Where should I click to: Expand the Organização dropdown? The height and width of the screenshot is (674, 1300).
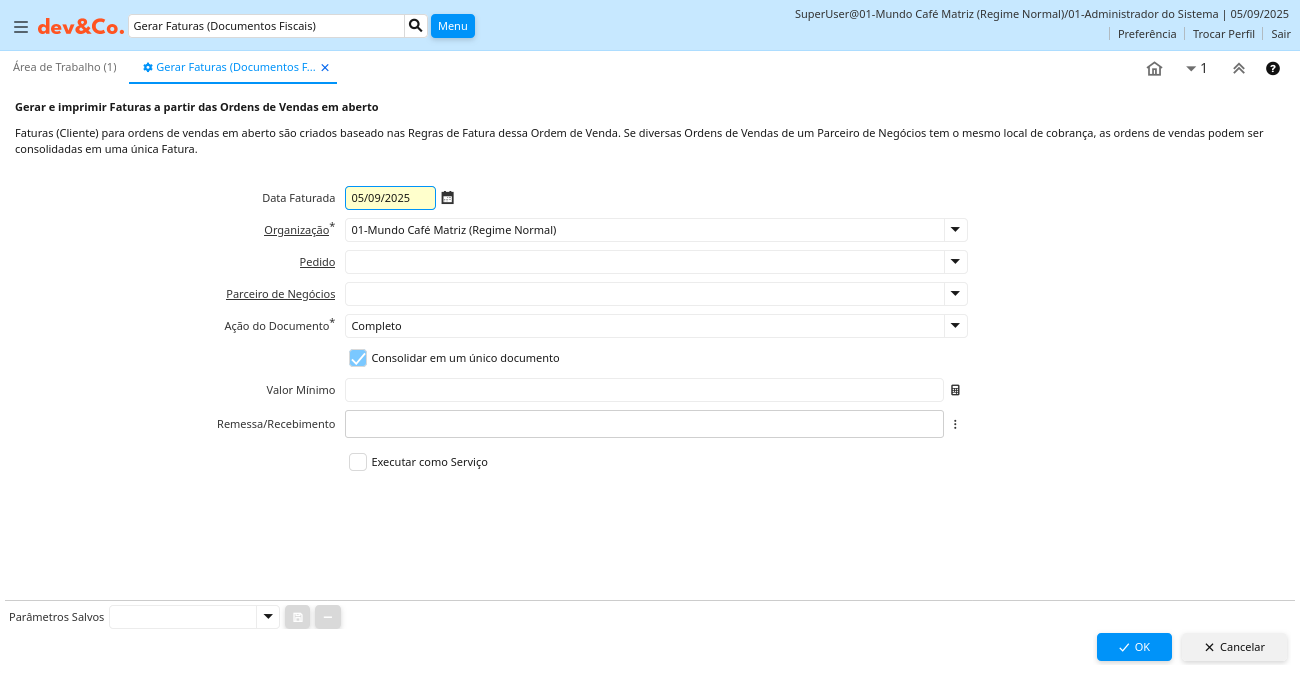(x=955, y=230)
